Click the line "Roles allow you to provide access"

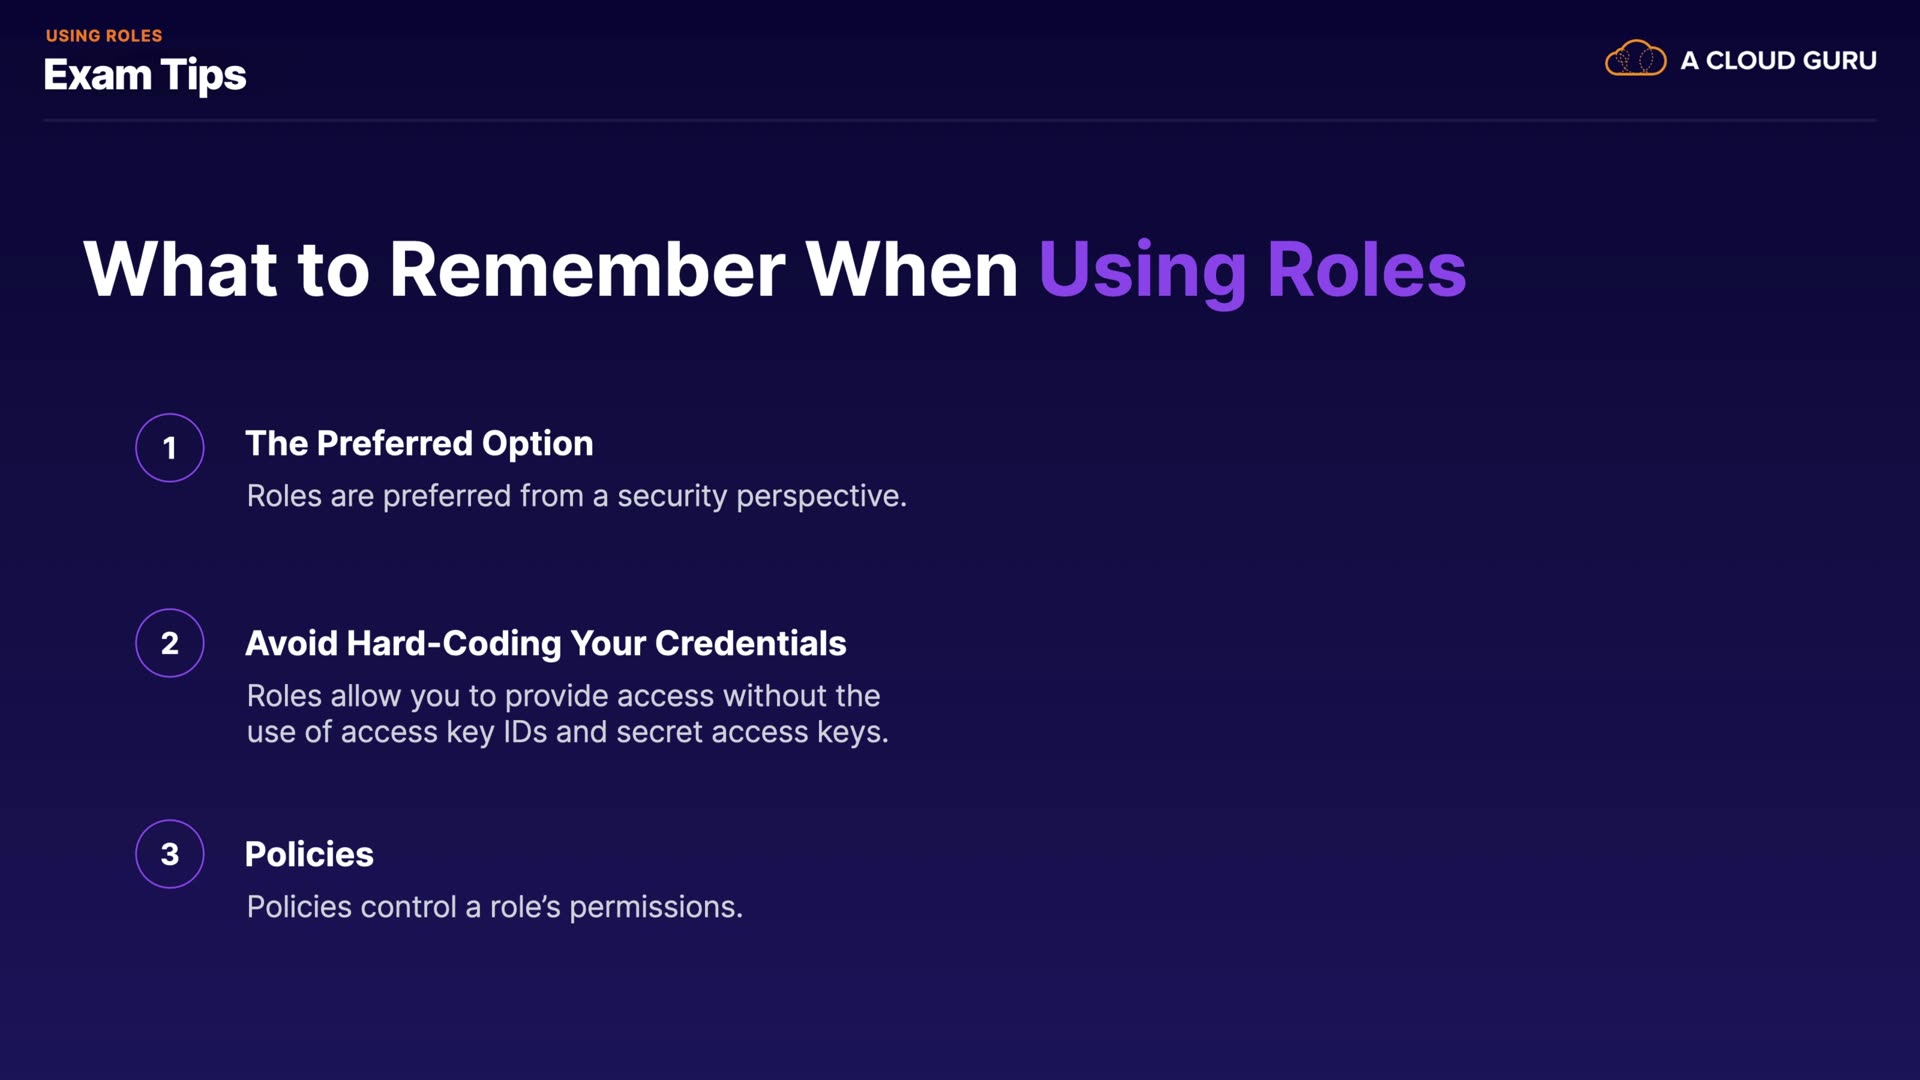(563, 696)
